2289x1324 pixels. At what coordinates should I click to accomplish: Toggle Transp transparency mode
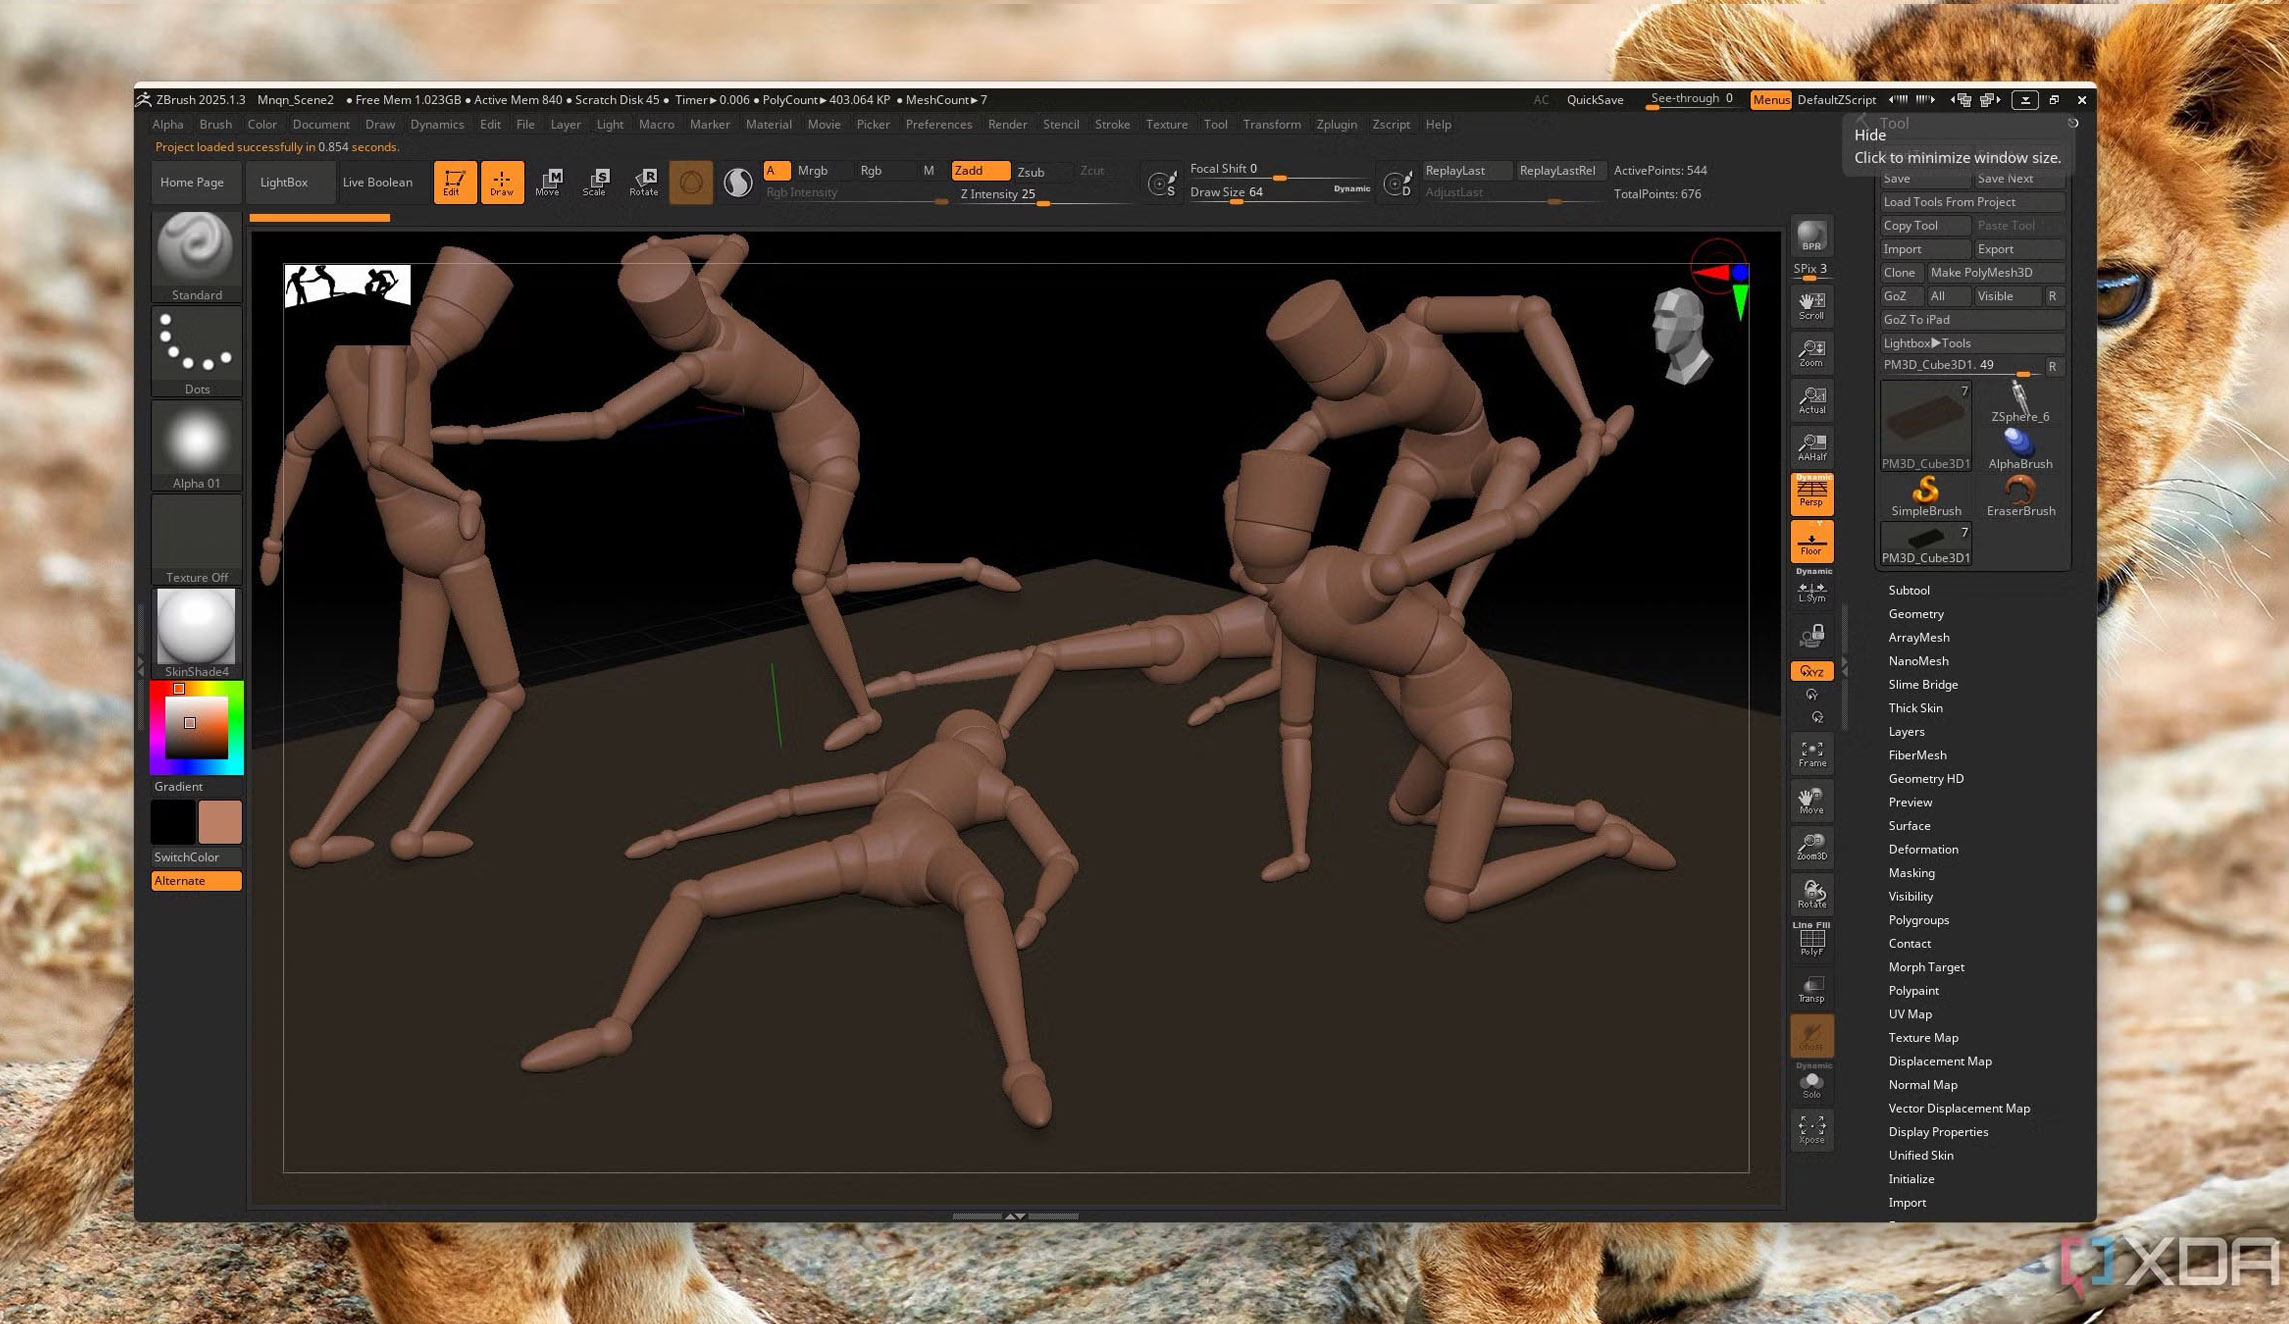(x=1811, y=988)
